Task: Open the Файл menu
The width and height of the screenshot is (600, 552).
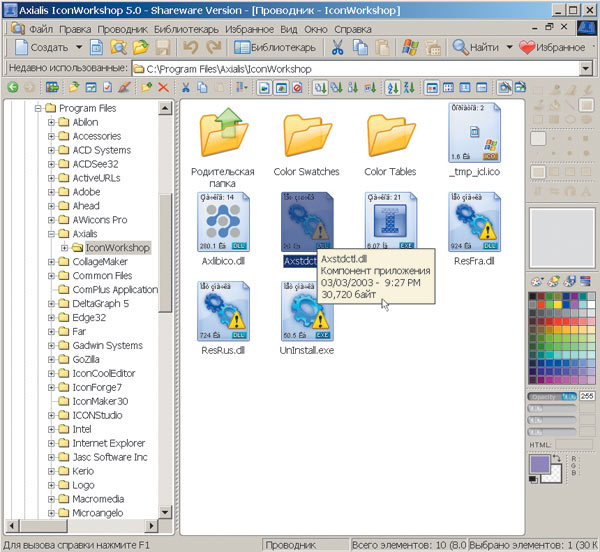Action: pyautogui.click(x=41, y=29)
